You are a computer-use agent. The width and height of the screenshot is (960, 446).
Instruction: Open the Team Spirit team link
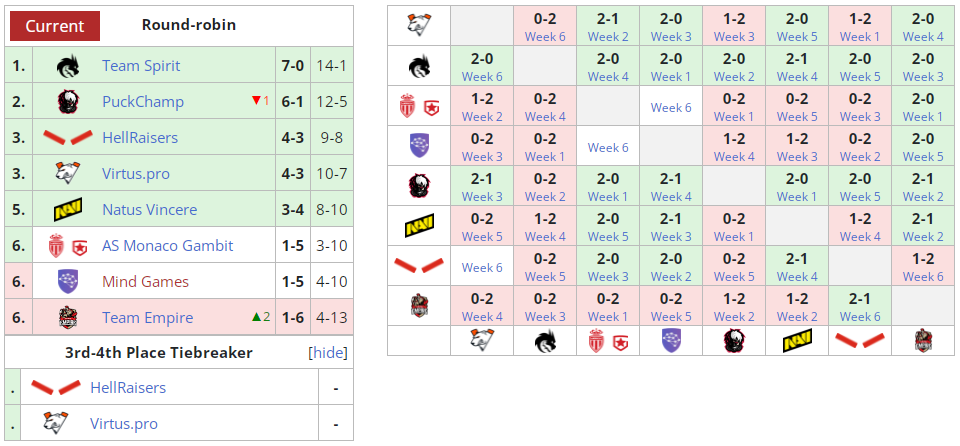(x=141, y=66)
